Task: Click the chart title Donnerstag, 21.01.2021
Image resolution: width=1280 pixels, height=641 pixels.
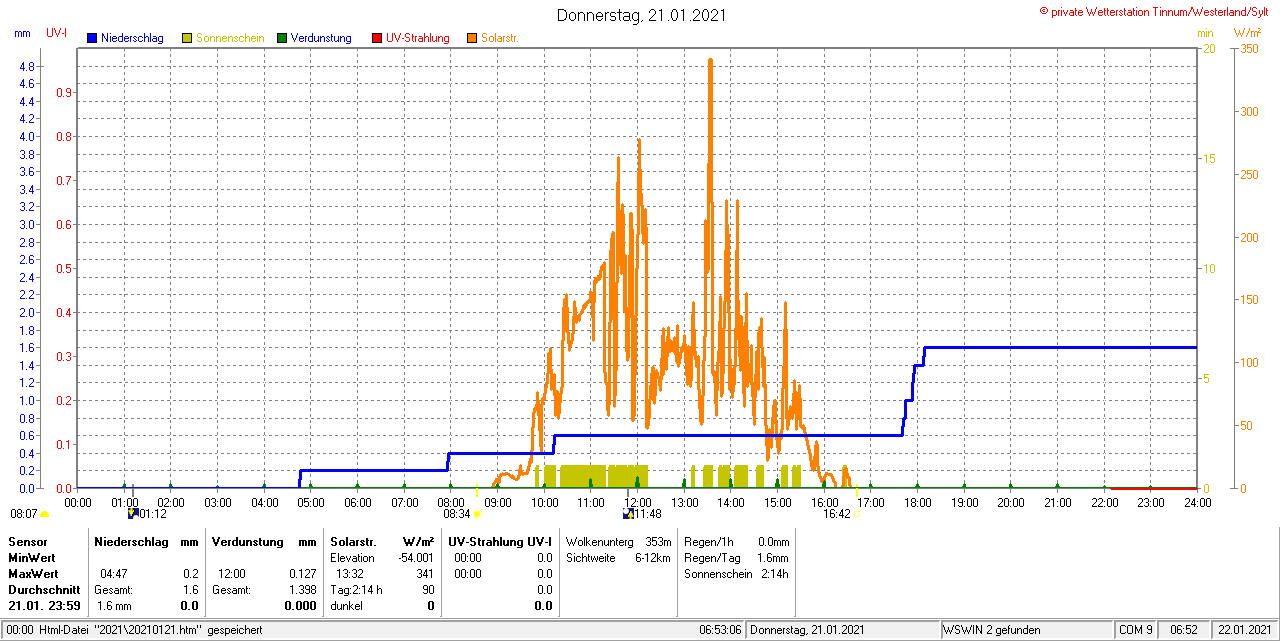Action: 642,15
